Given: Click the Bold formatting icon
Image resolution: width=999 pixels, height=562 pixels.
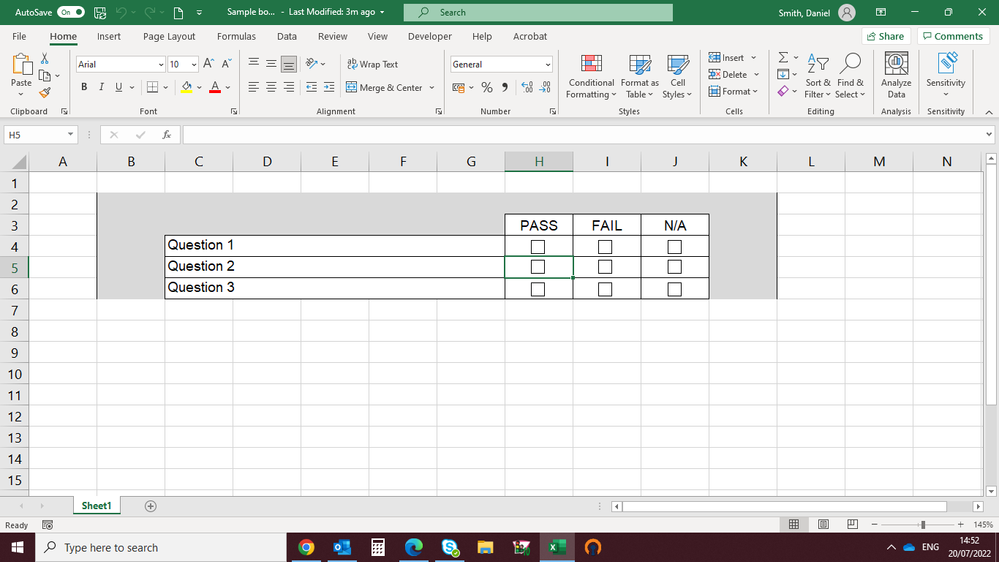Looking at the screenshot, I should pos(83,87).
